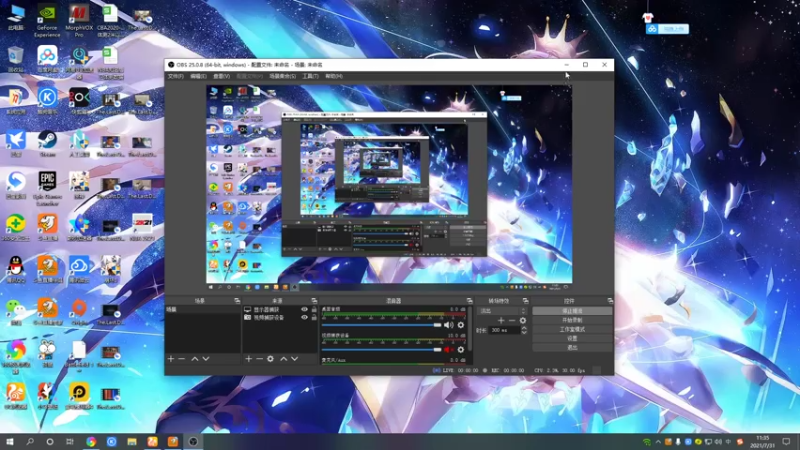
Task: Lock the display capture source
Action: [314, 310]
